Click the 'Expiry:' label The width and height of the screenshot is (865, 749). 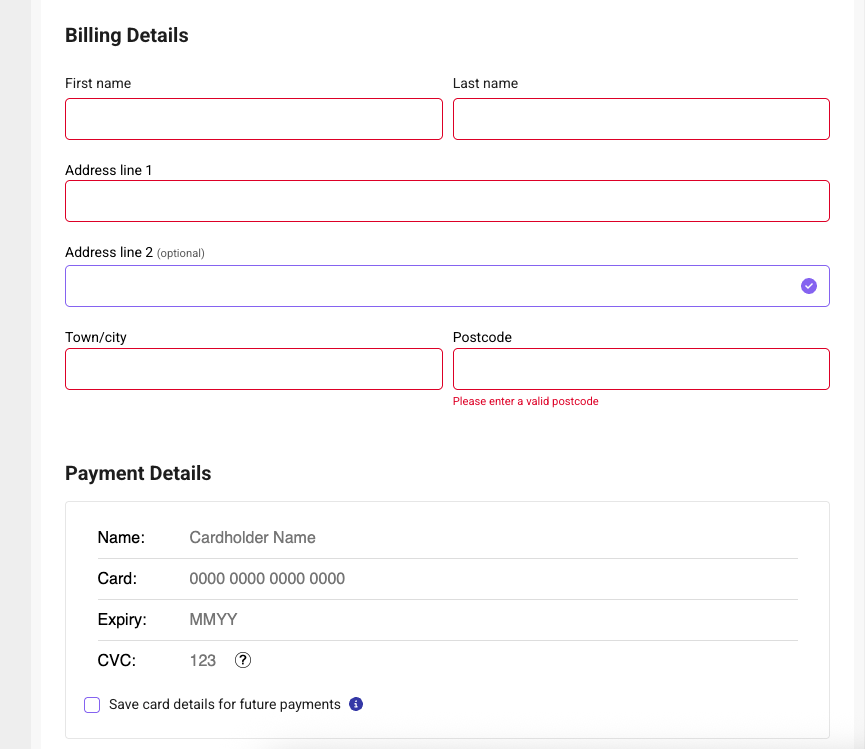(x=122, y=619)
